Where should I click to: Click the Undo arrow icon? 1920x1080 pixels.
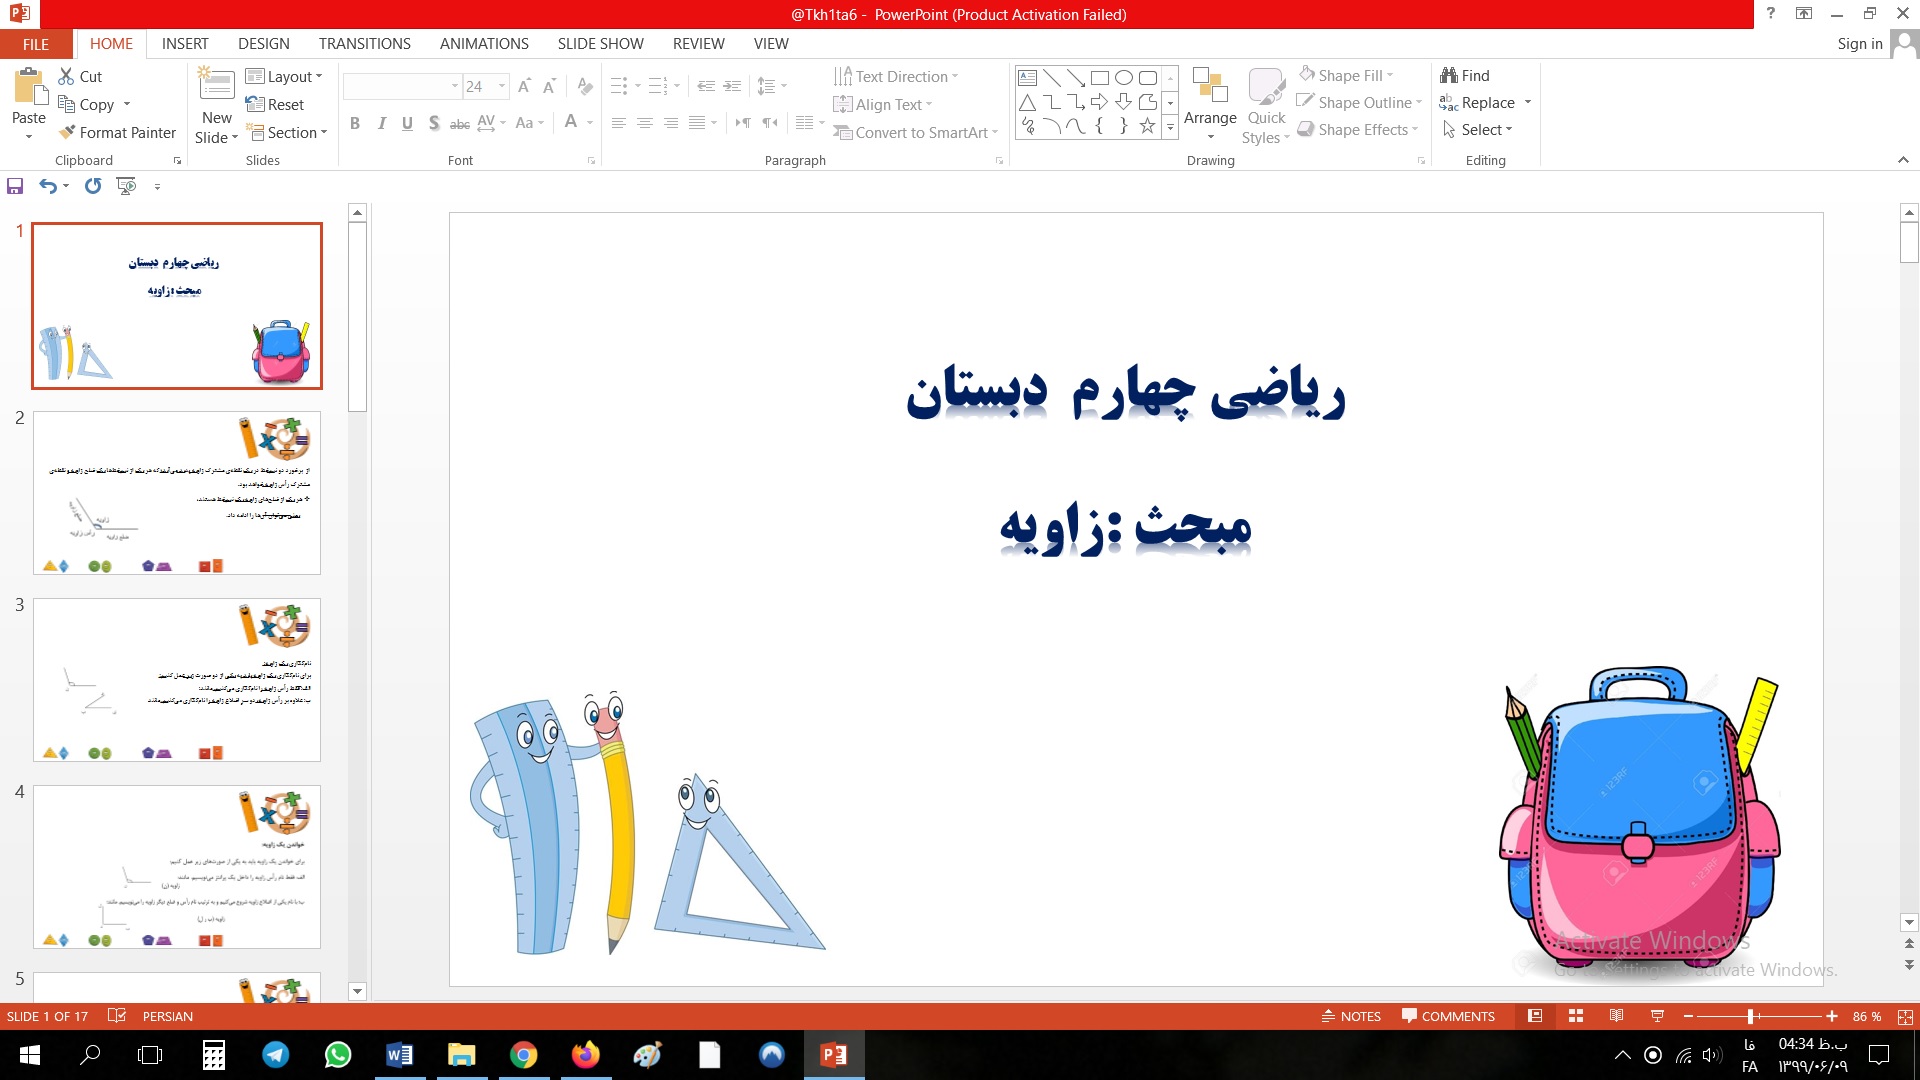pyautogui.click(x=47, y=186)
